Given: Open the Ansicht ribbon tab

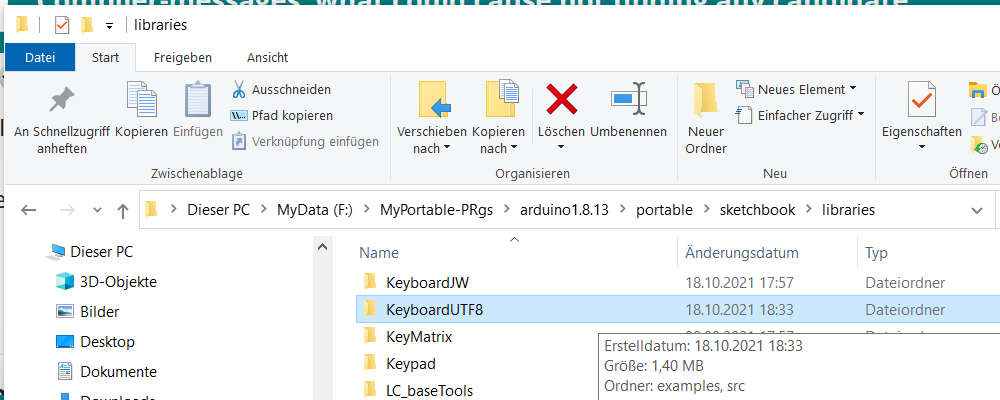Looking at the screenshot, I should point(267,57).
